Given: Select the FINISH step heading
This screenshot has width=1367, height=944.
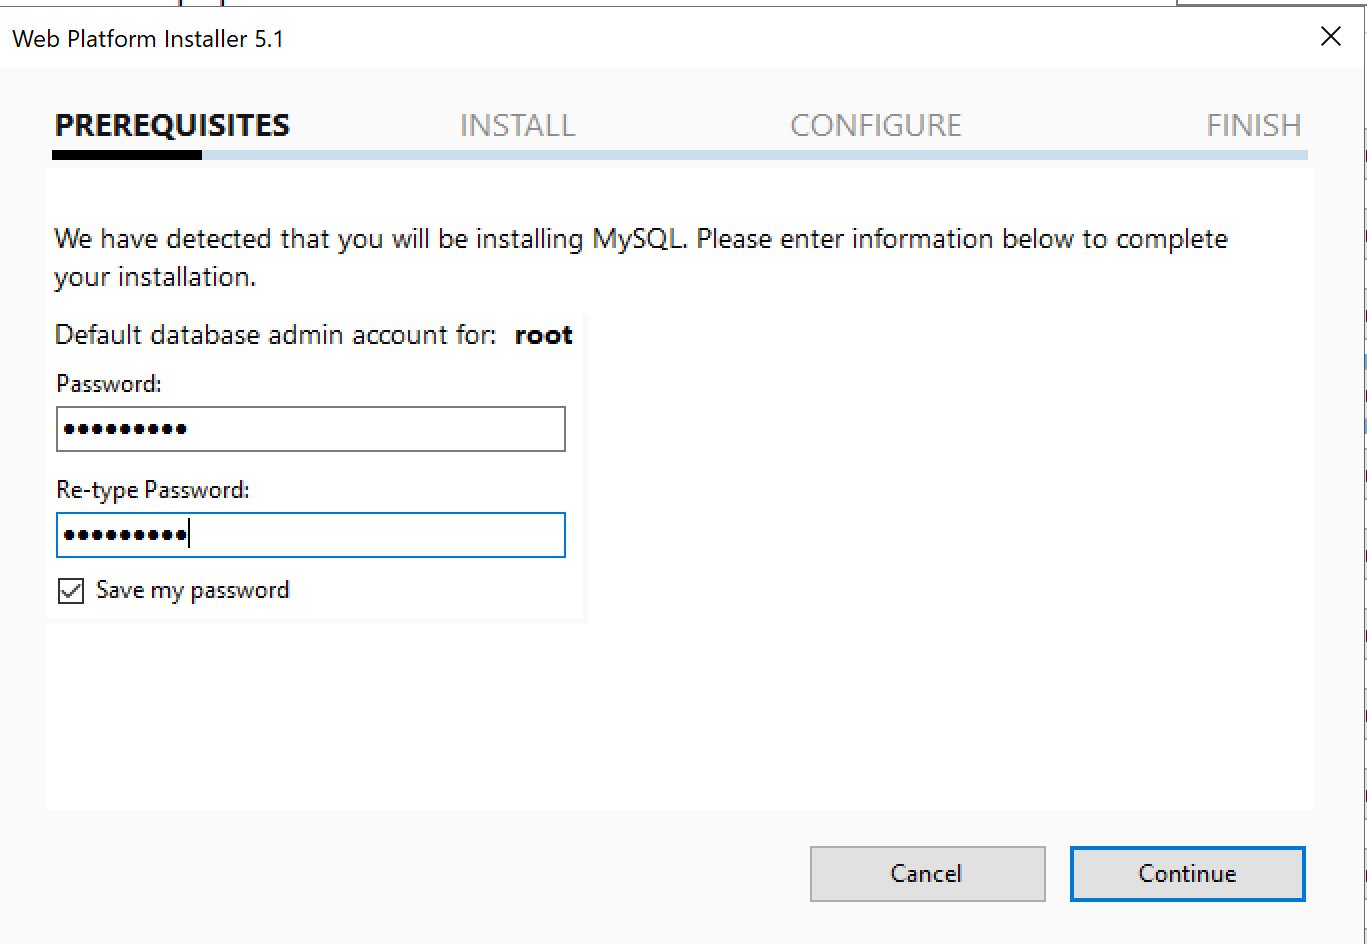Looking at the screenshot, I should point(1254,125).
